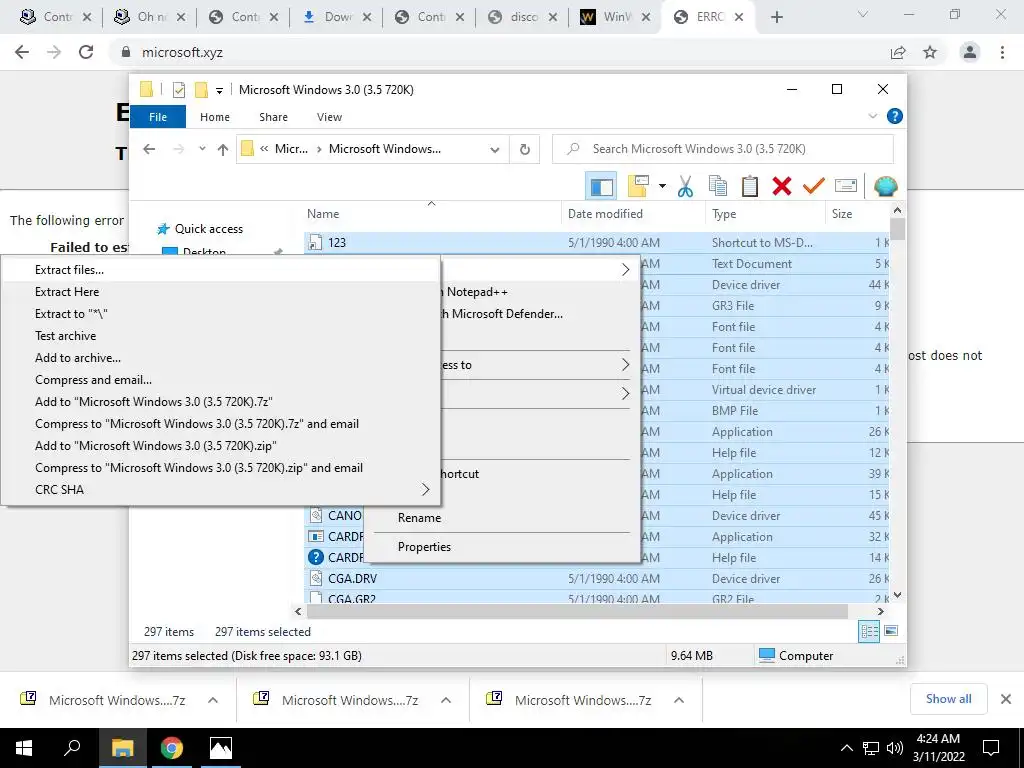Refresh the Explorer folder view
This screenshot has width=1024, height=768.
(524, 150)
